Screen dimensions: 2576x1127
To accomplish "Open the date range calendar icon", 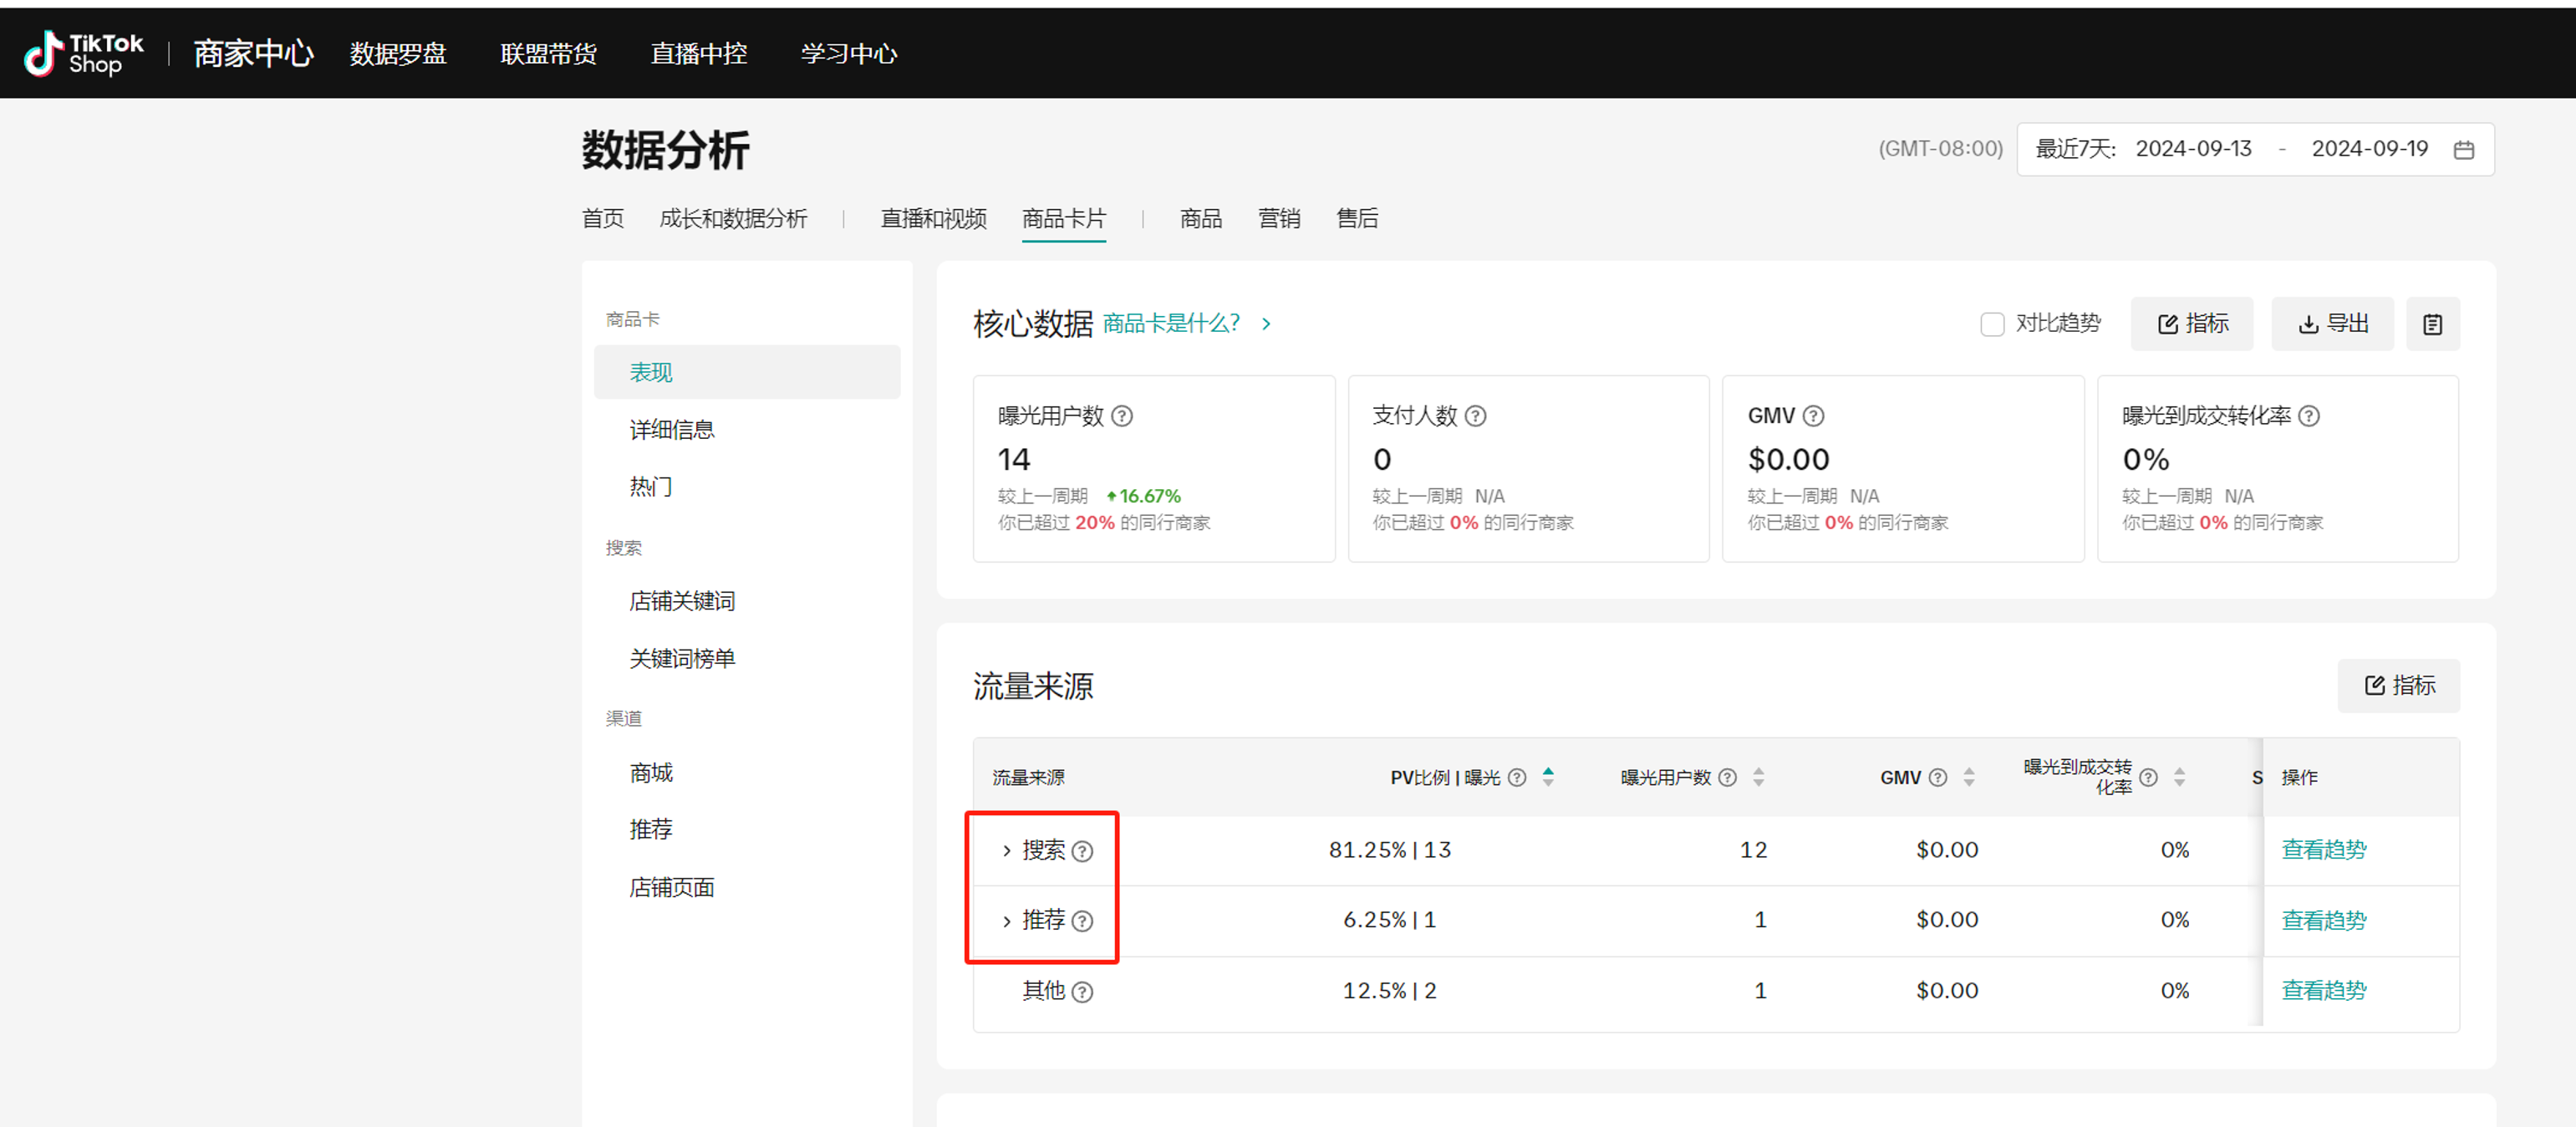I will (x=2464, y=150).
